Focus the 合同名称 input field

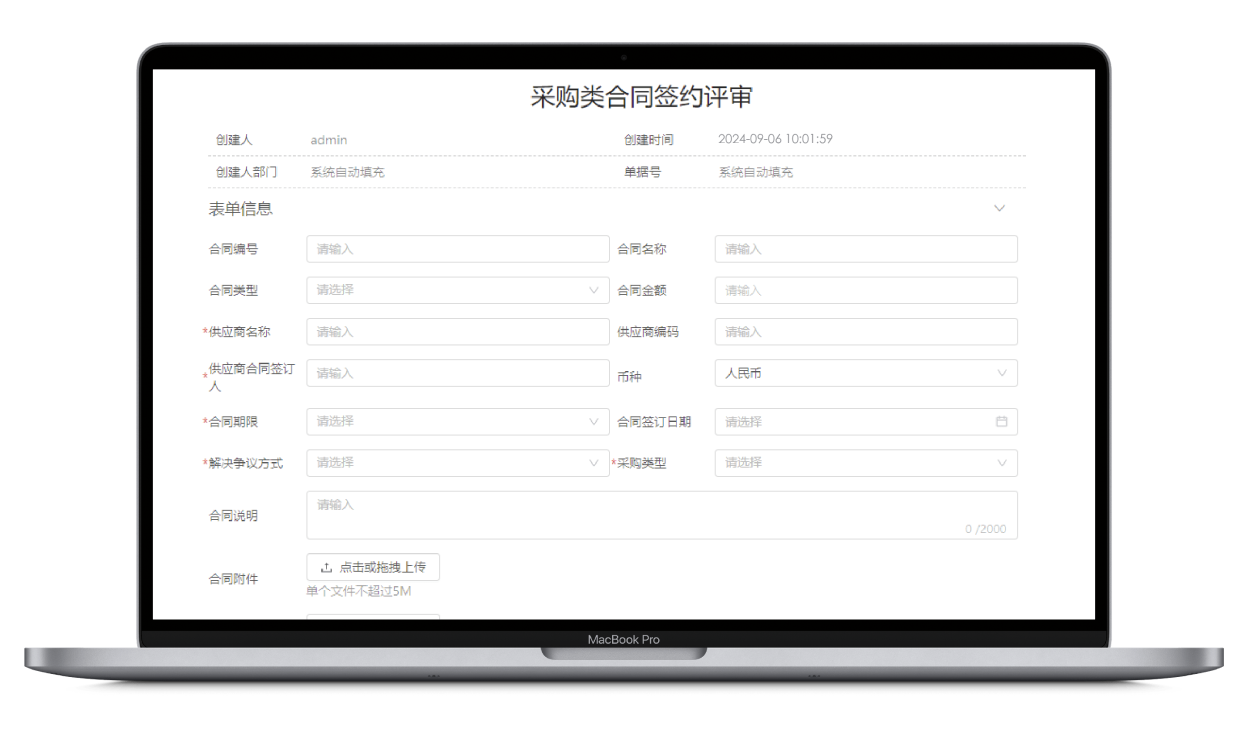[x=865, y=249]
